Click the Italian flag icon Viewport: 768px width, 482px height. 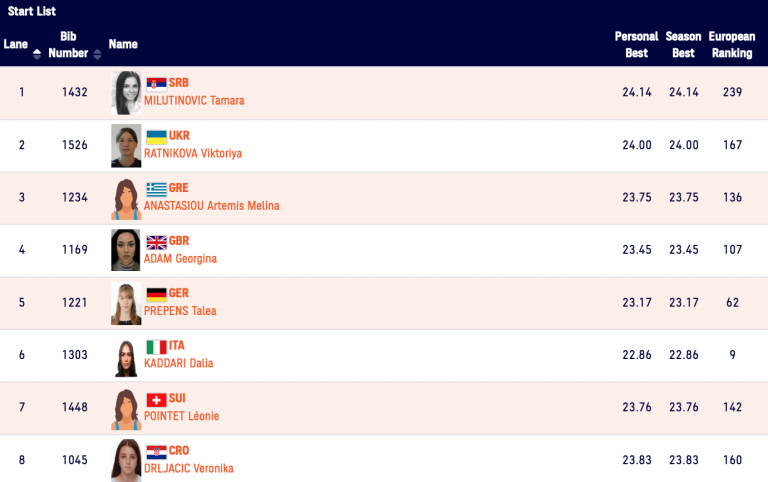(156, 346)
